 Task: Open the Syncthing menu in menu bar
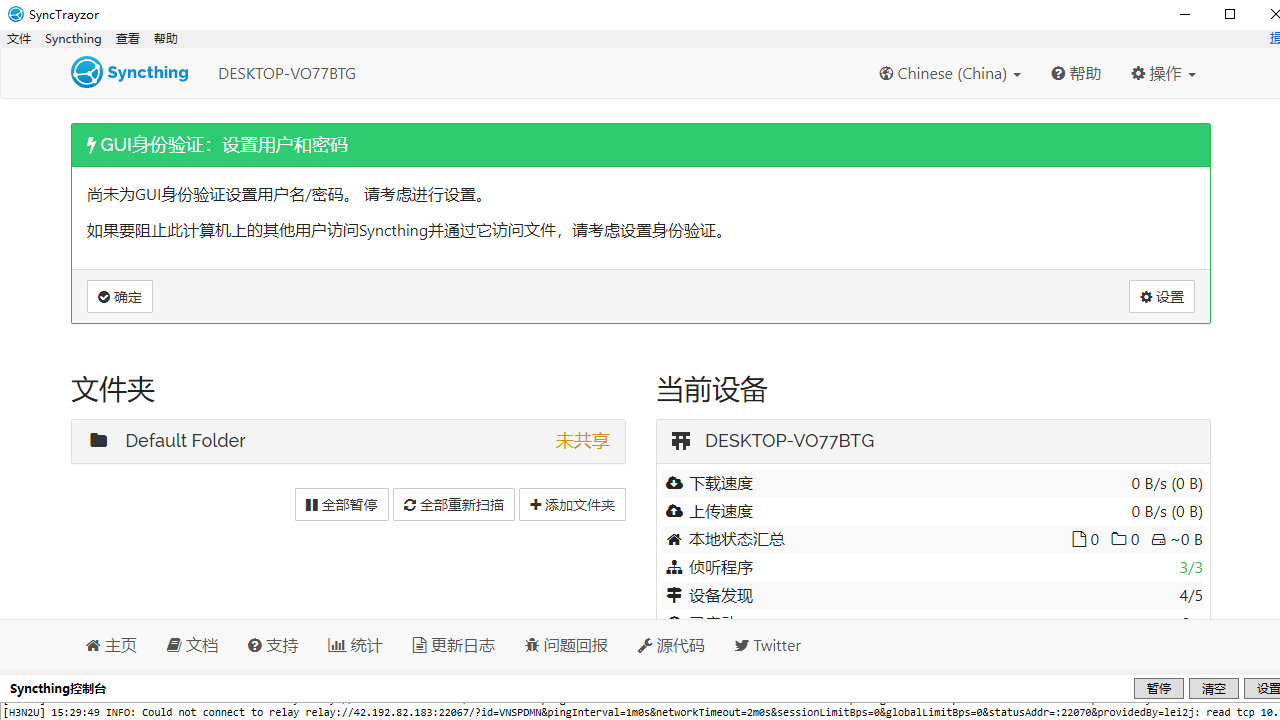point(73,39)
